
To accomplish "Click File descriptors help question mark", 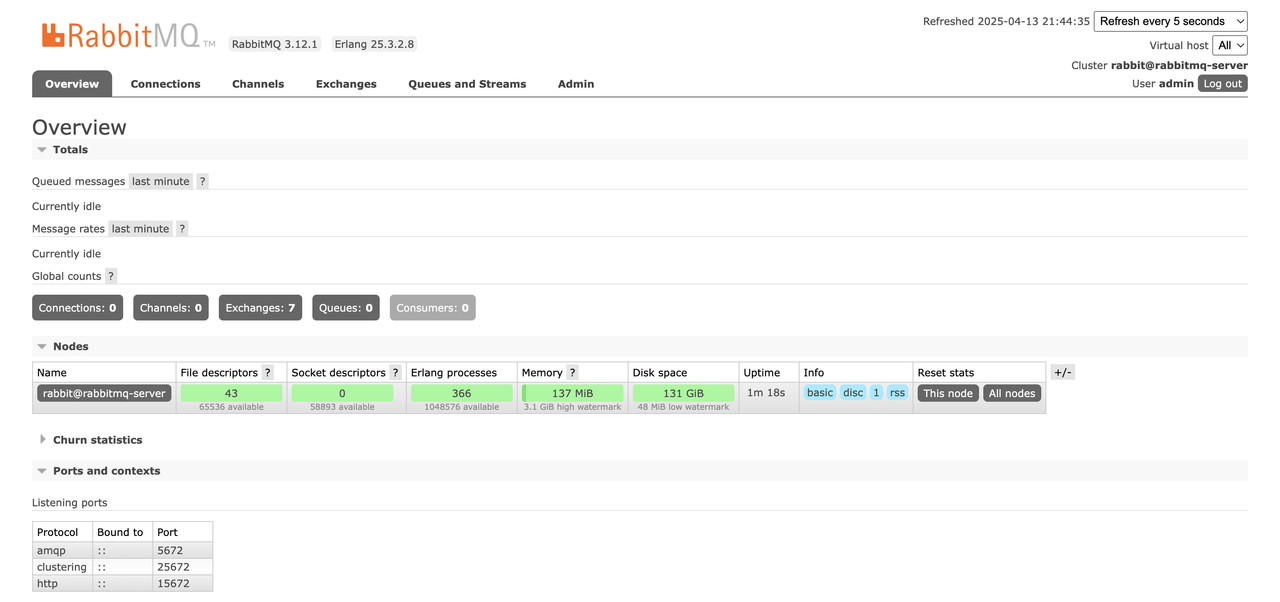I will tap(267, 373).
